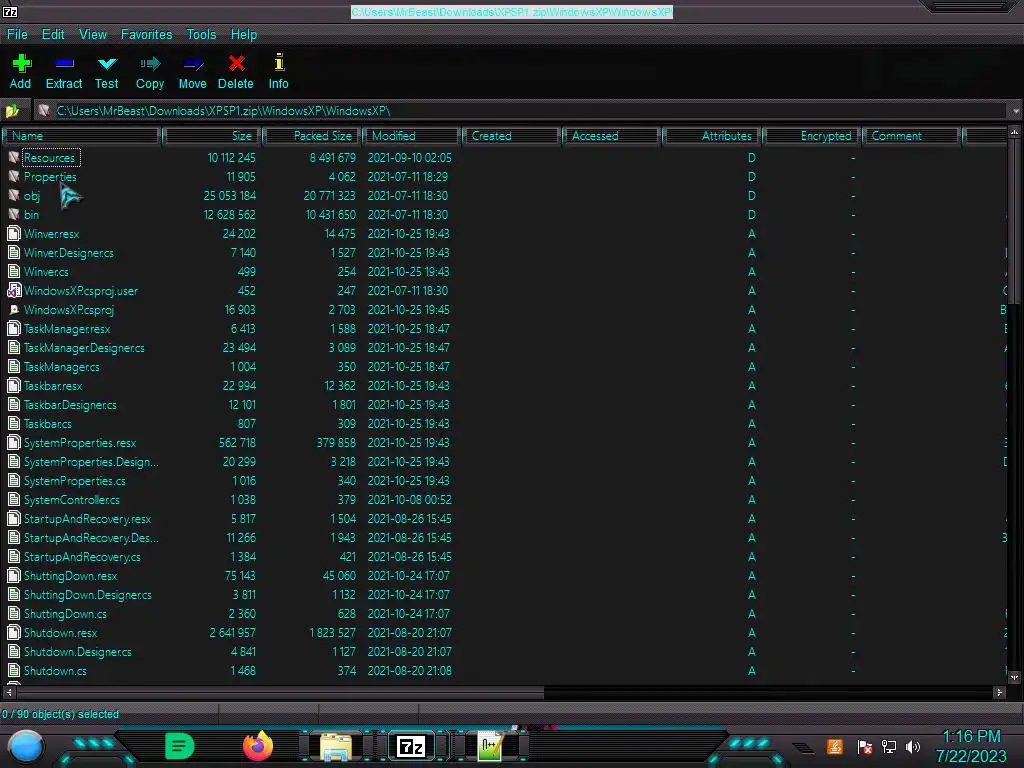
Task: Click the flag notification tray icon
Action: pos(865,746)
